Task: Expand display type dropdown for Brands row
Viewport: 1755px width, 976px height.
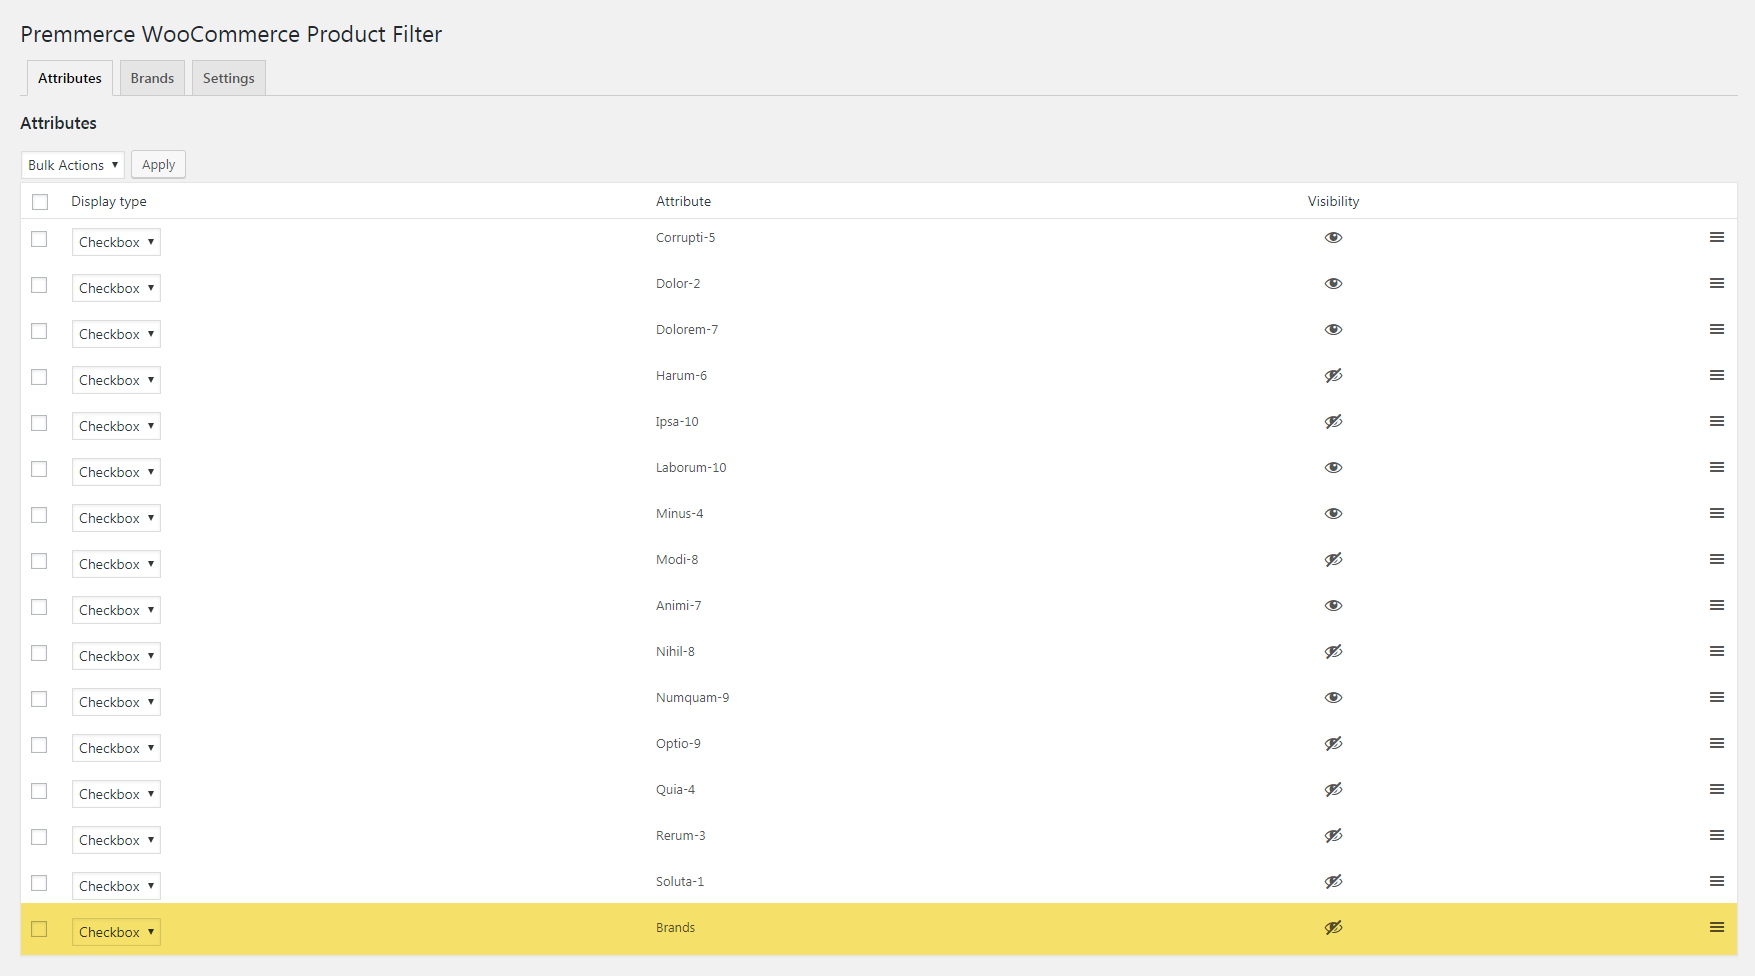Action: (116, 932)
